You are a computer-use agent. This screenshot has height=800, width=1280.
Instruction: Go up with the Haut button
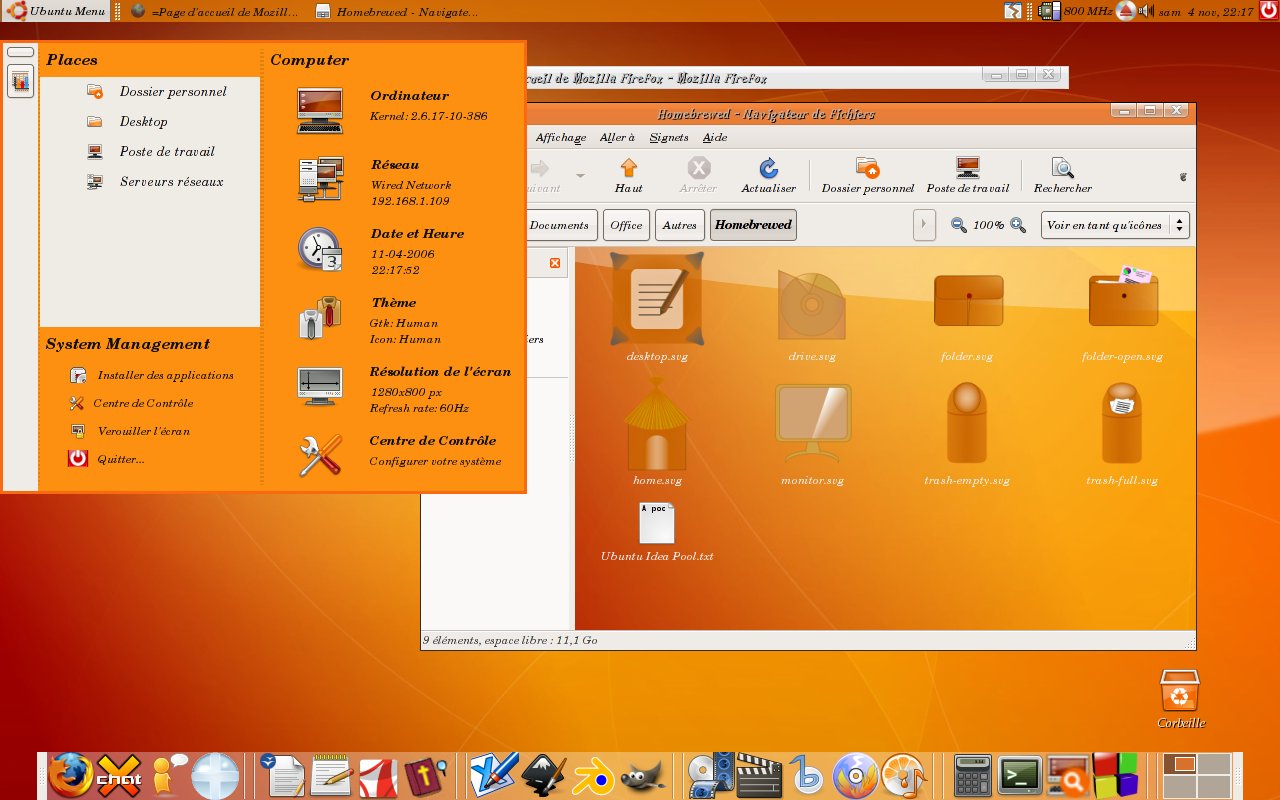coord(628,175)
